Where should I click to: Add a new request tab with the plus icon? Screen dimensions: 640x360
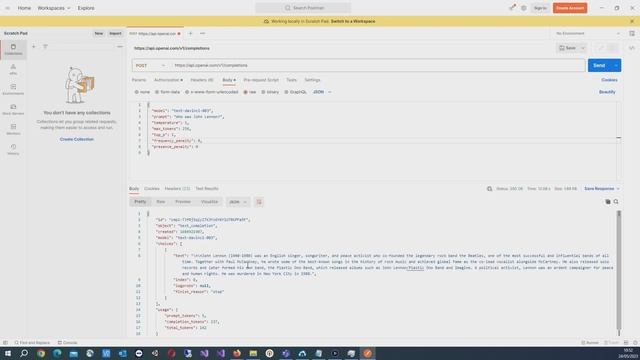point(190,33)
